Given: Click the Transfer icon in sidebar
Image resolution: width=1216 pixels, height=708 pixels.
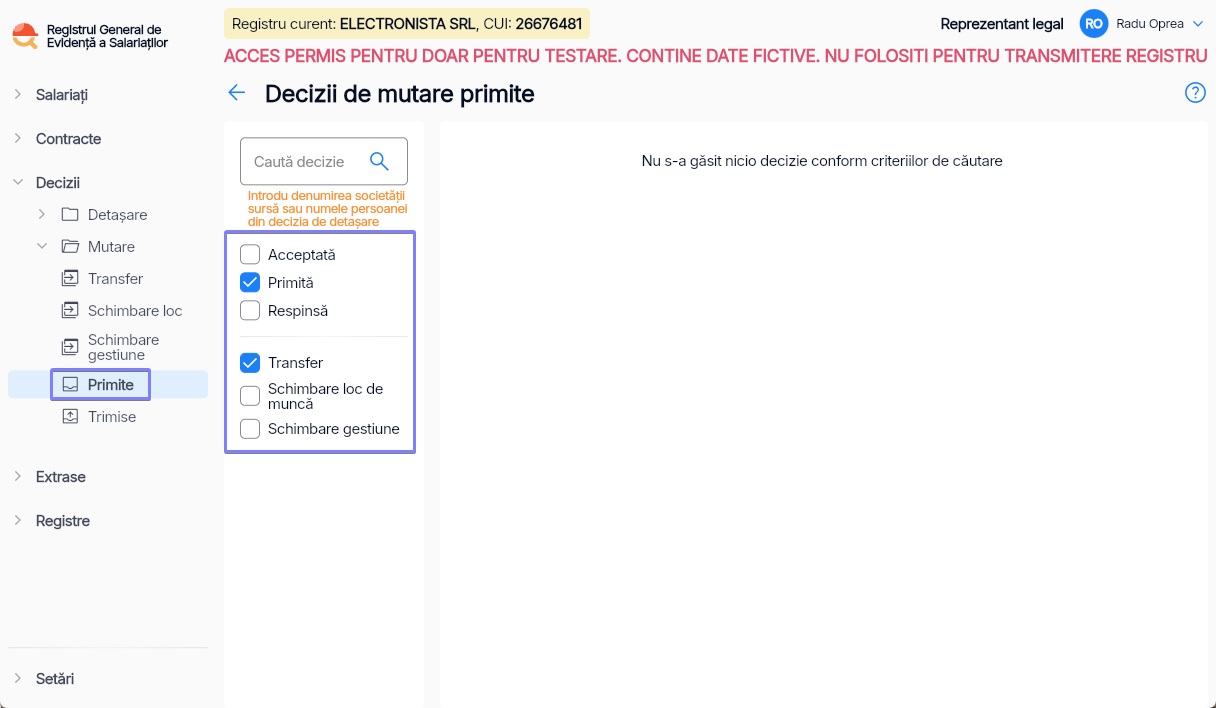Looking at the screenshot, I should (x=70, y=279).
